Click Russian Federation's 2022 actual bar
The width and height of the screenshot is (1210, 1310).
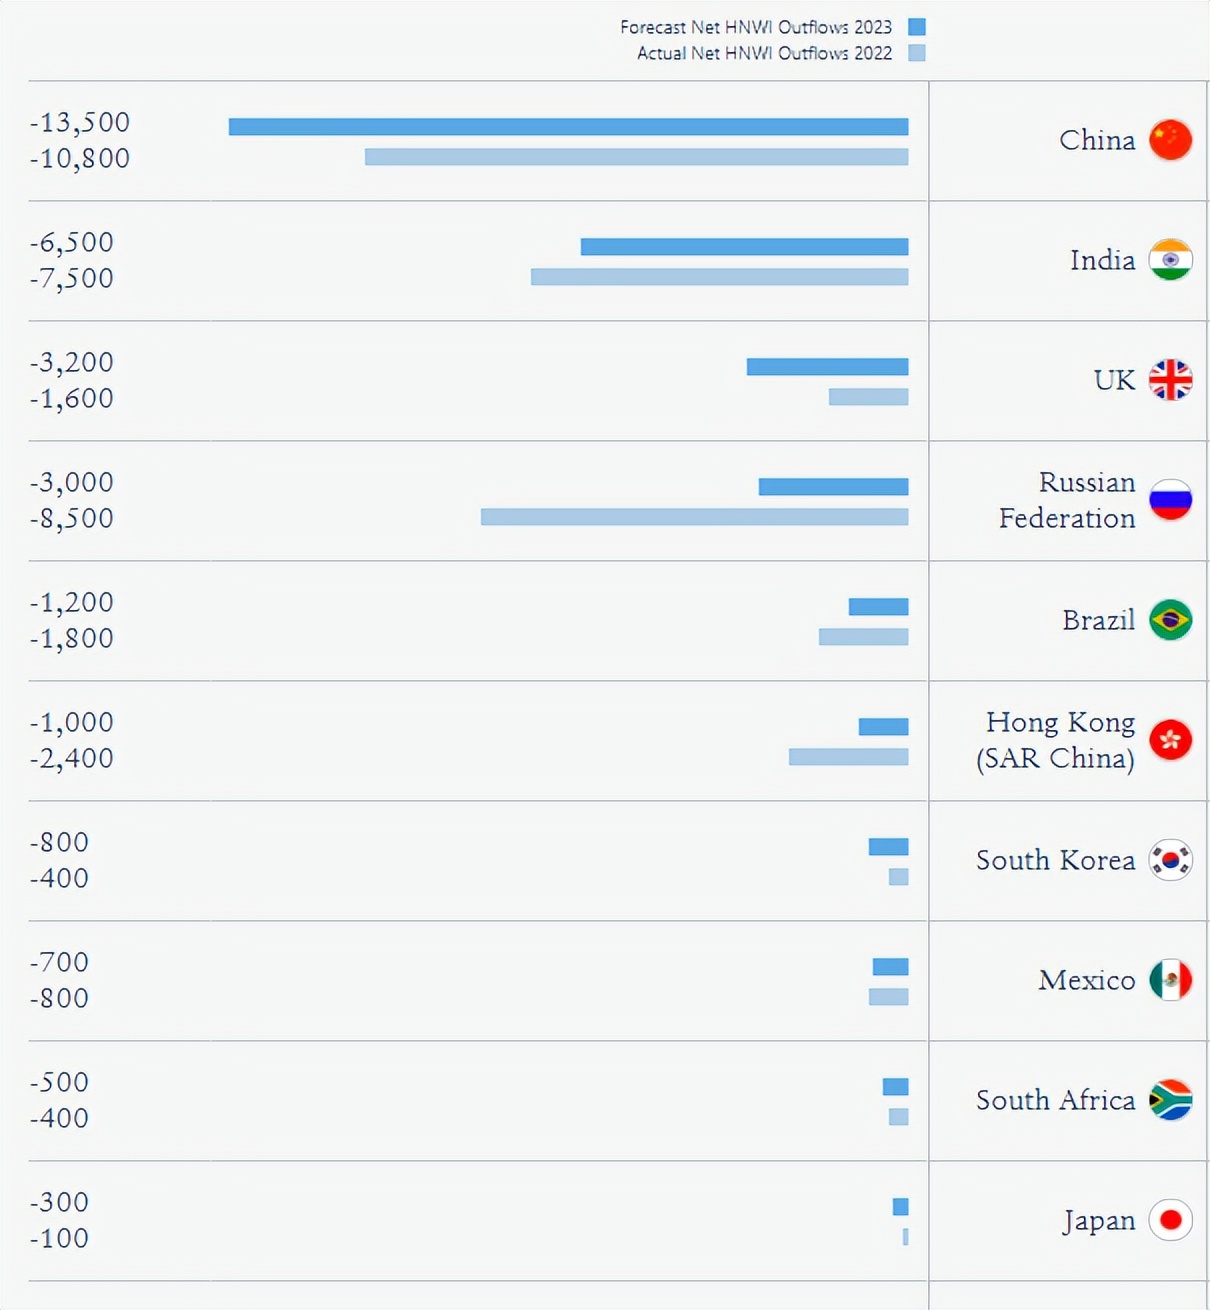(694, 517)
